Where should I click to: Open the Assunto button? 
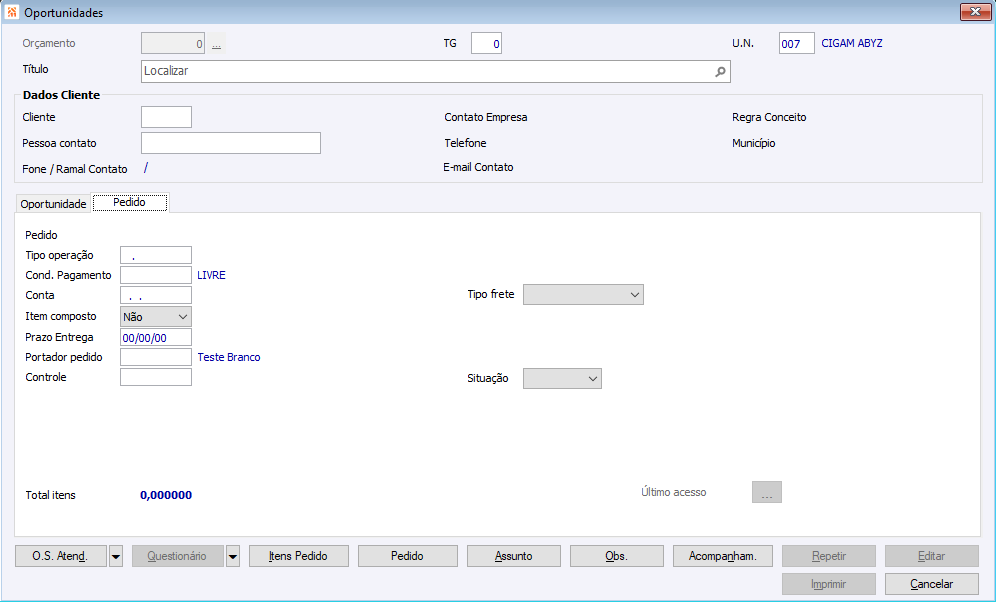tap(514, 556)
